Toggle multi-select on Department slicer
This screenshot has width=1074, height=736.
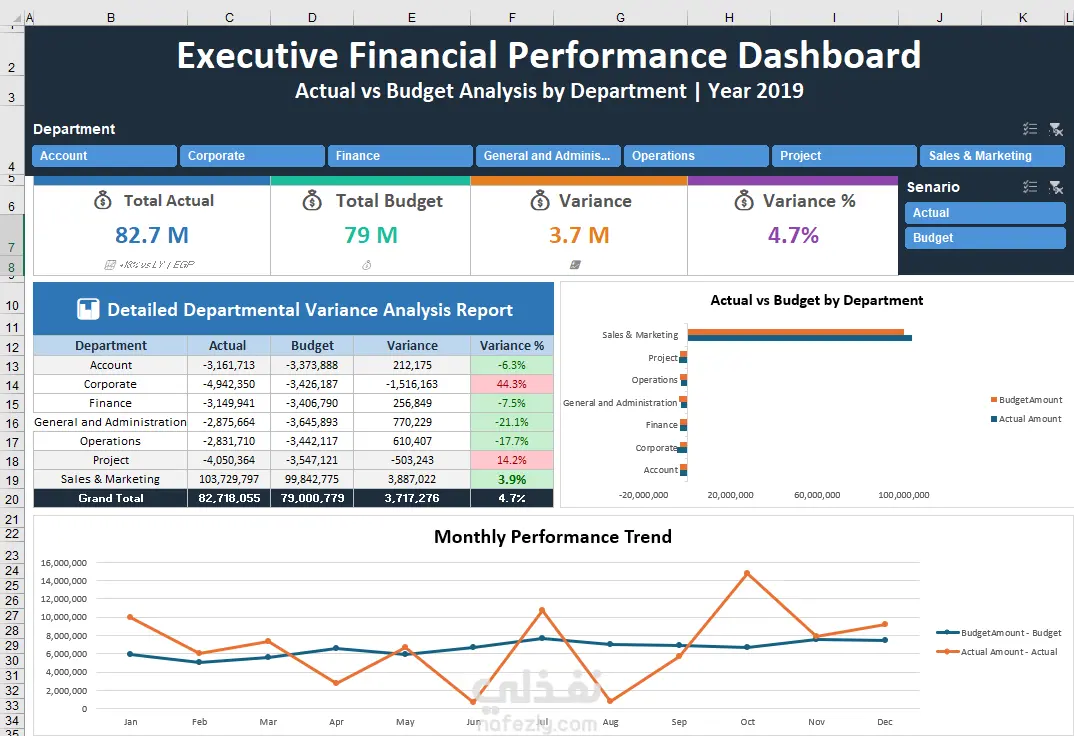[1030, 129]
